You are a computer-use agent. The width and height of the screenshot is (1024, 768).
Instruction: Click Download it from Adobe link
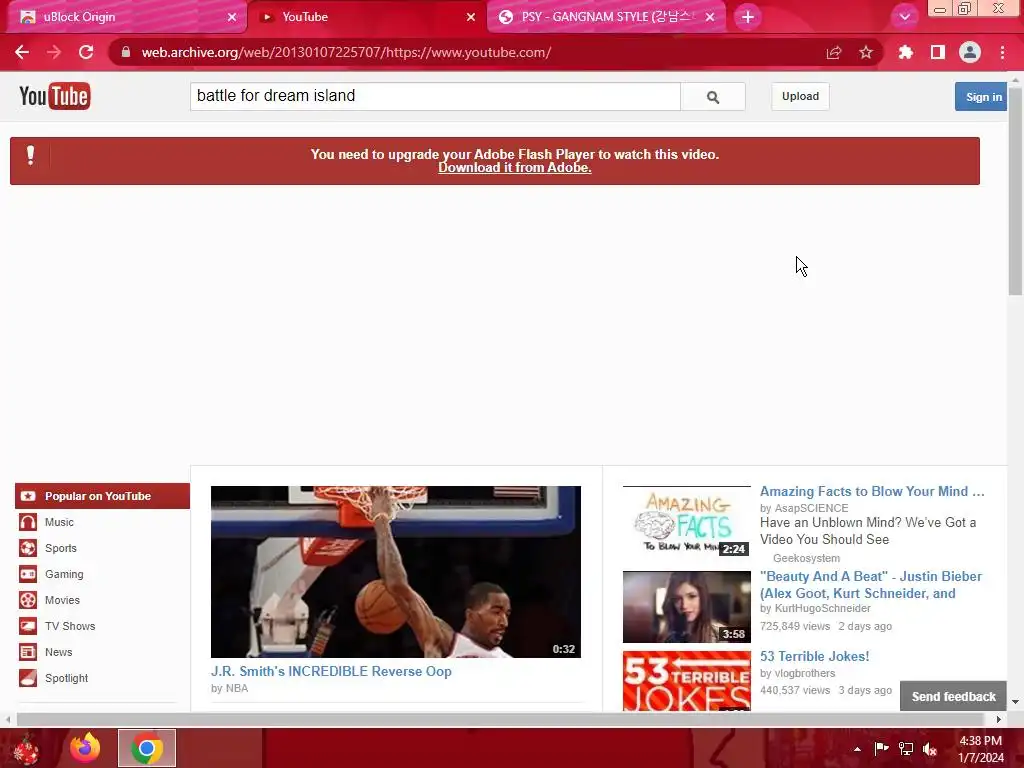pos(515,168)
